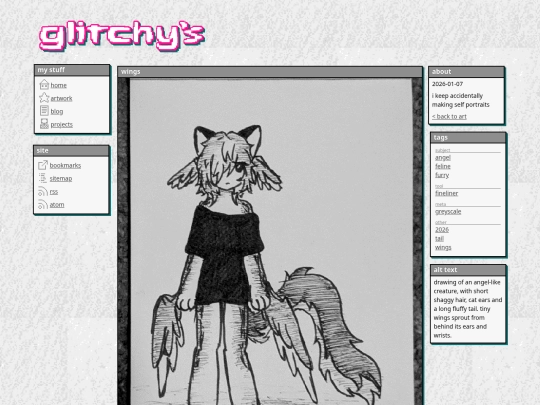
Task: Visit the projects page
Action: pos(62,124)
